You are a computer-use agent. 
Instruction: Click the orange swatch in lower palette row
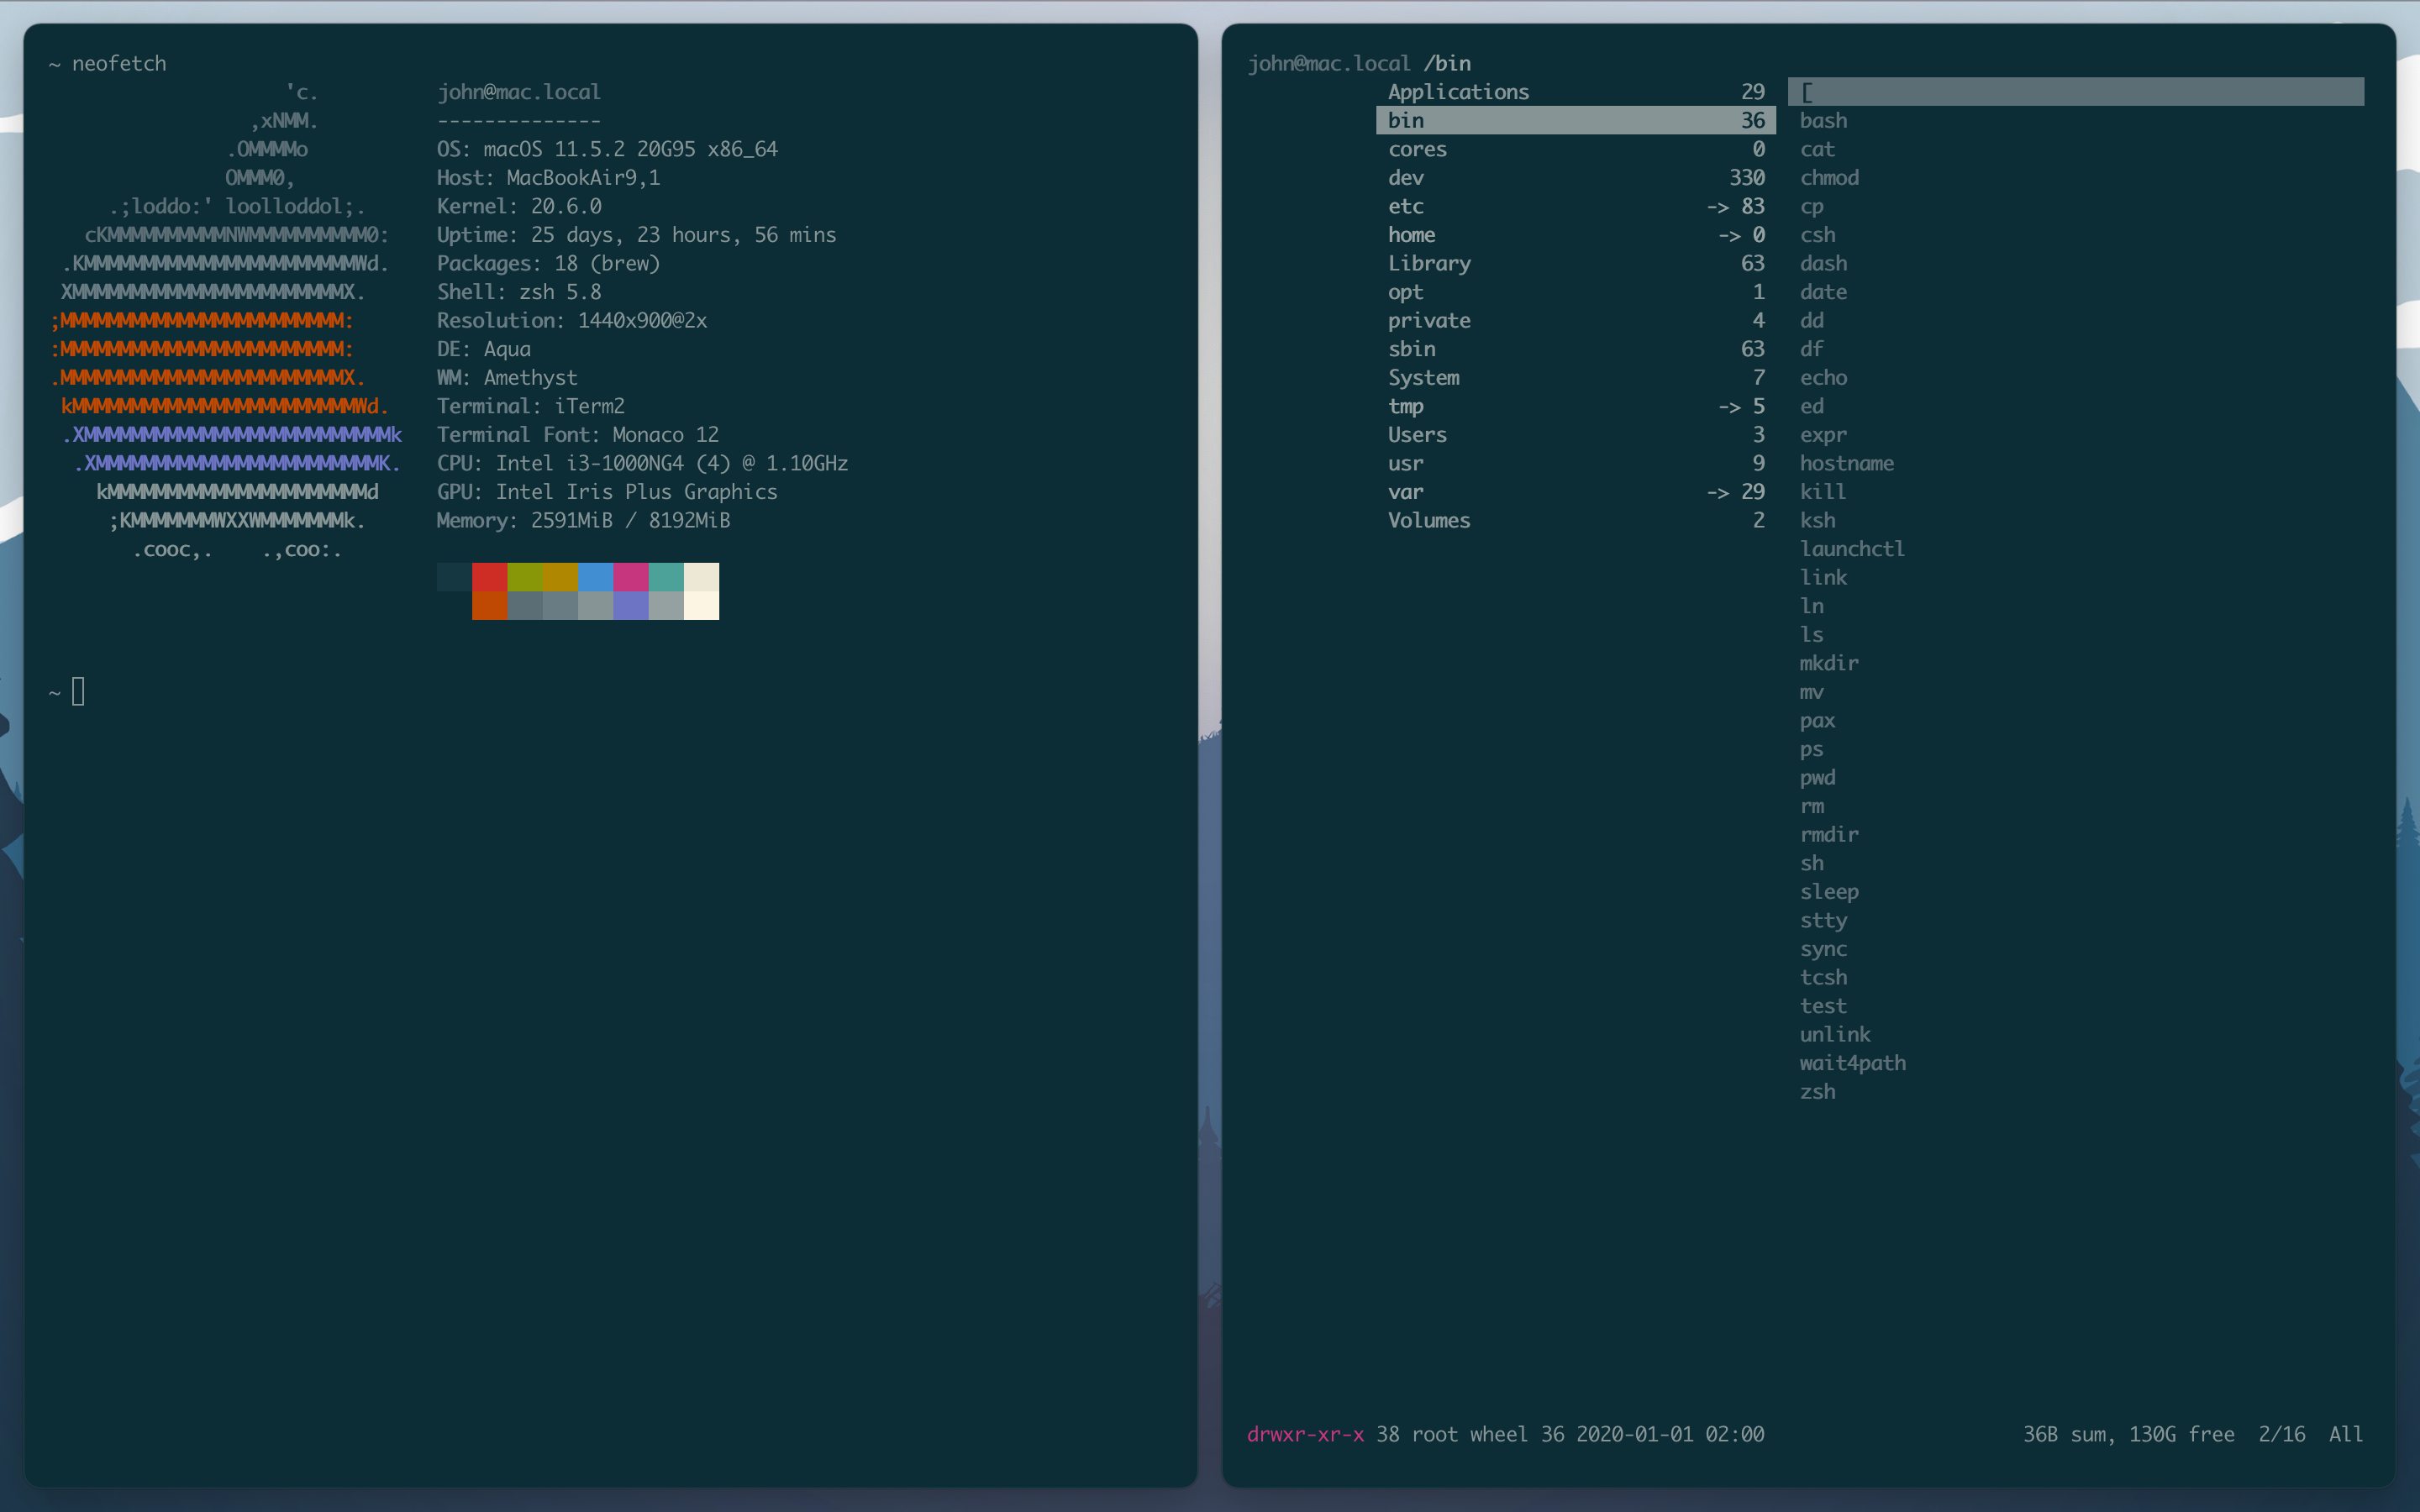click(x=489, y=605)
